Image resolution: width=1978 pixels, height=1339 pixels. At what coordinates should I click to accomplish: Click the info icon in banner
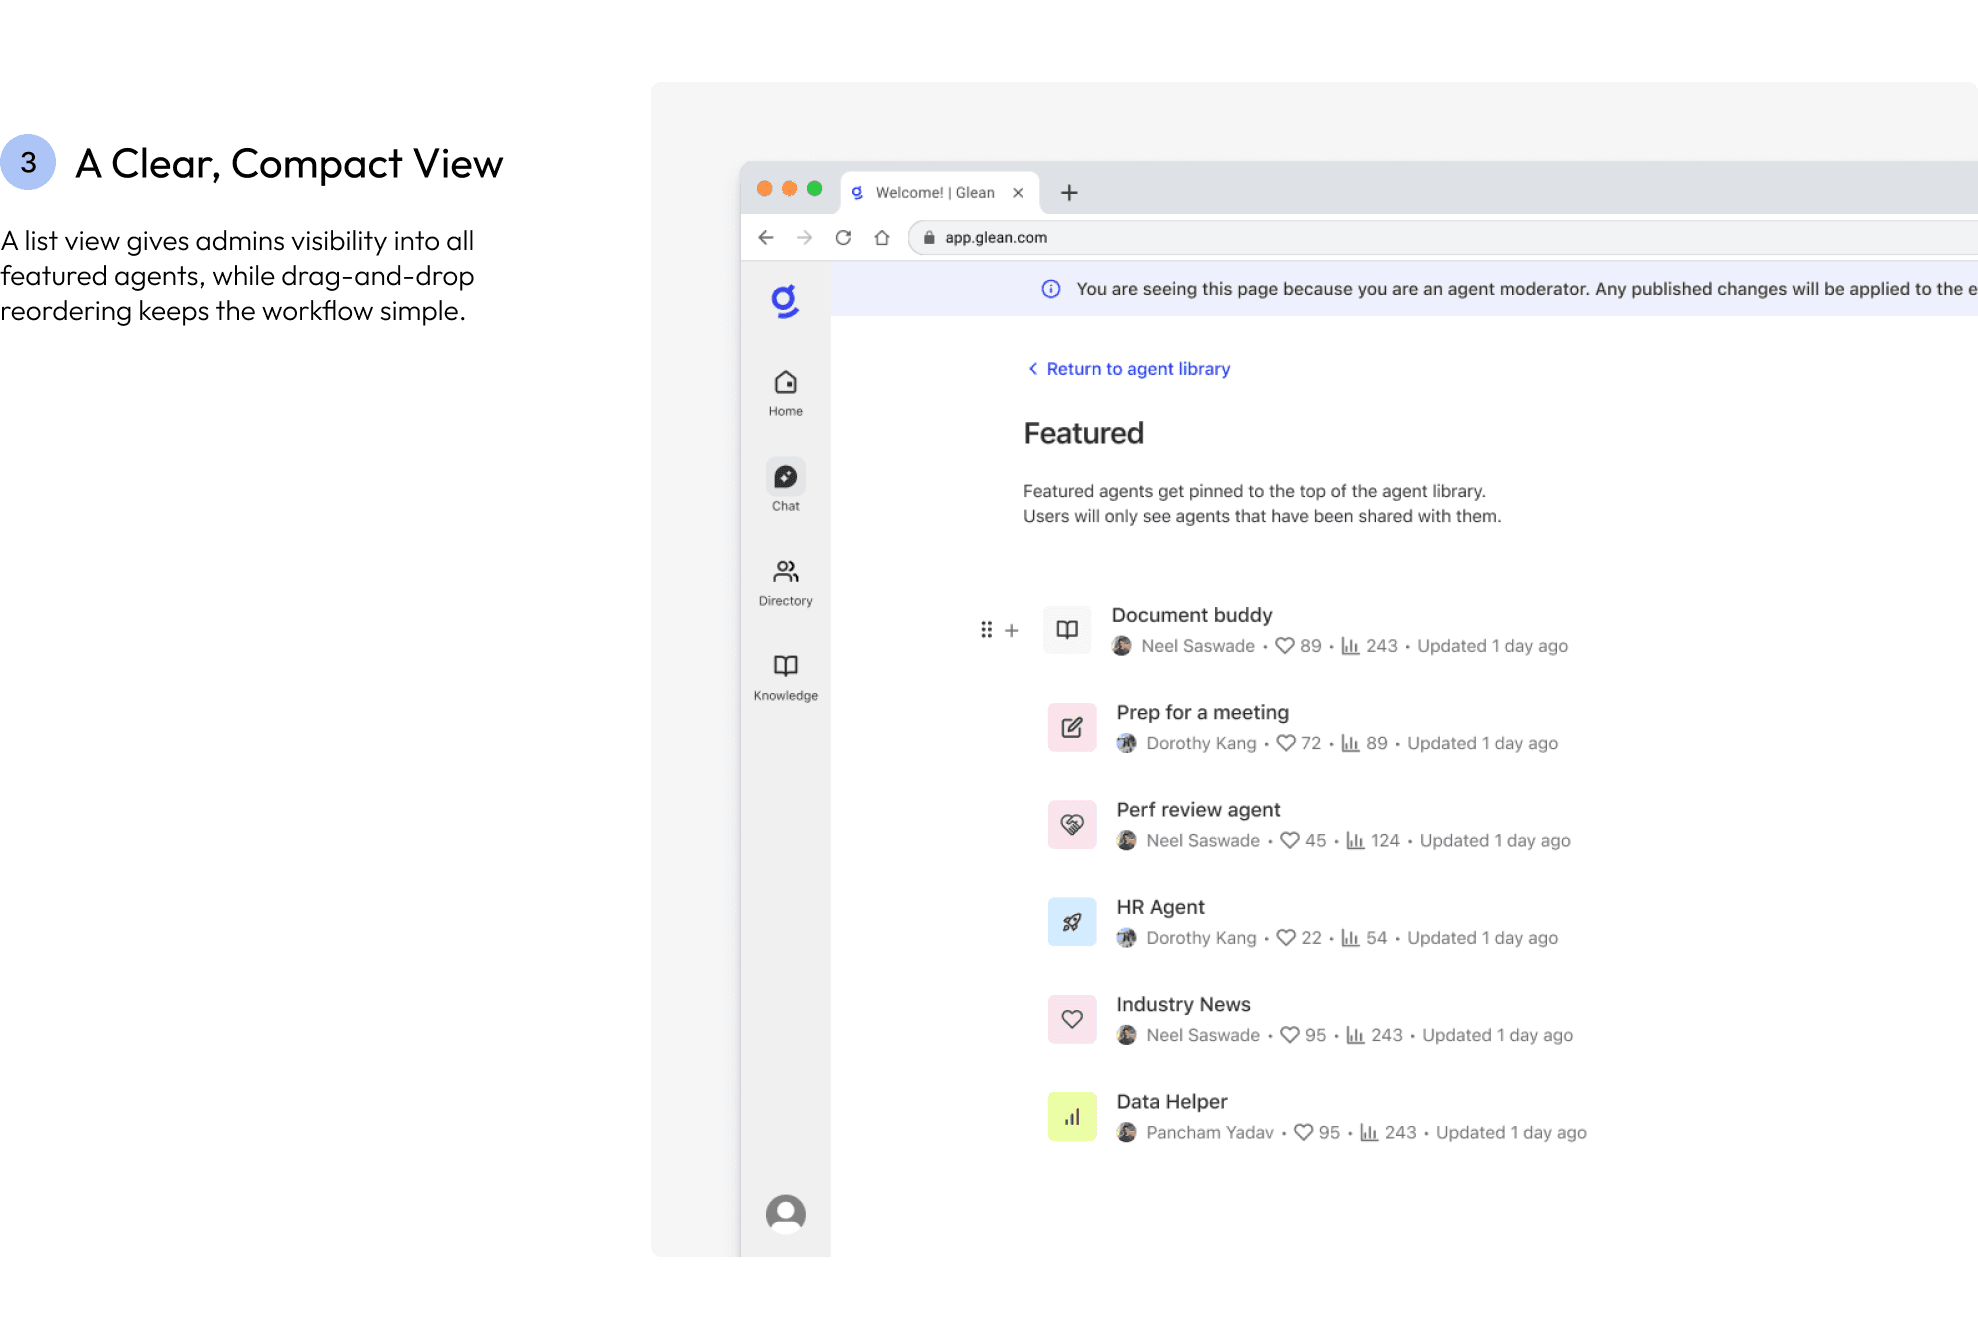[x=1051, y=289]
